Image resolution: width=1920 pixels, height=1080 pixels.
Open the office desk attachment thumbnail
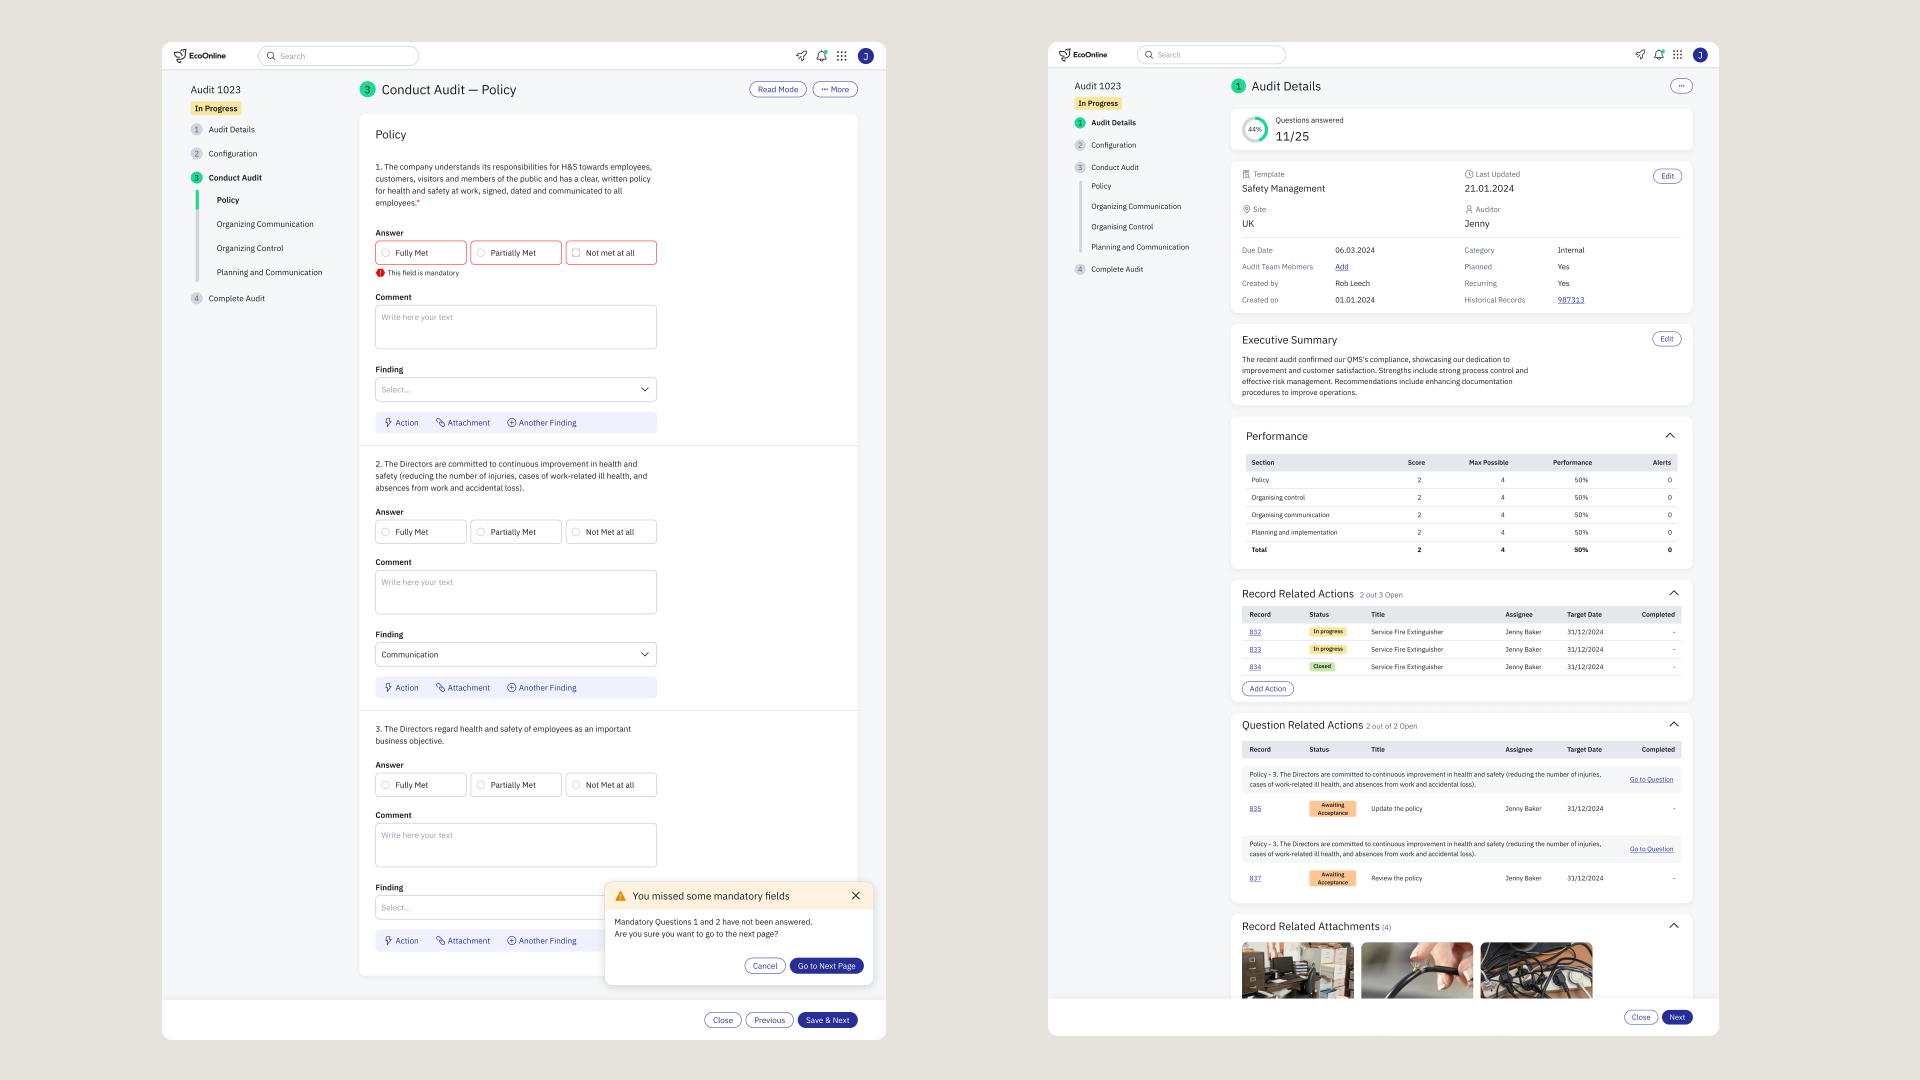point(1298,970)
